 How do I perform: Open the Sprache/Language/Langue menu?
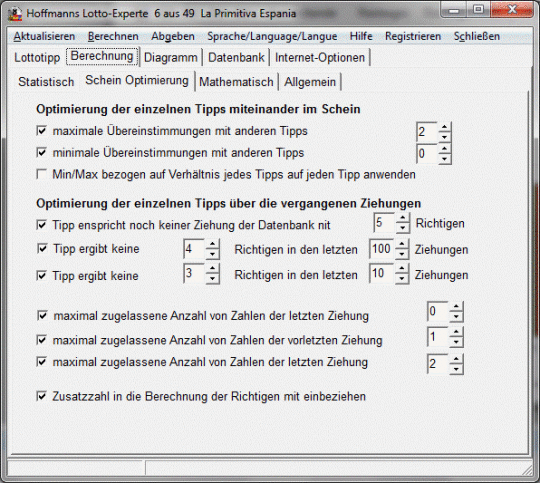click(x=272, y=36)
